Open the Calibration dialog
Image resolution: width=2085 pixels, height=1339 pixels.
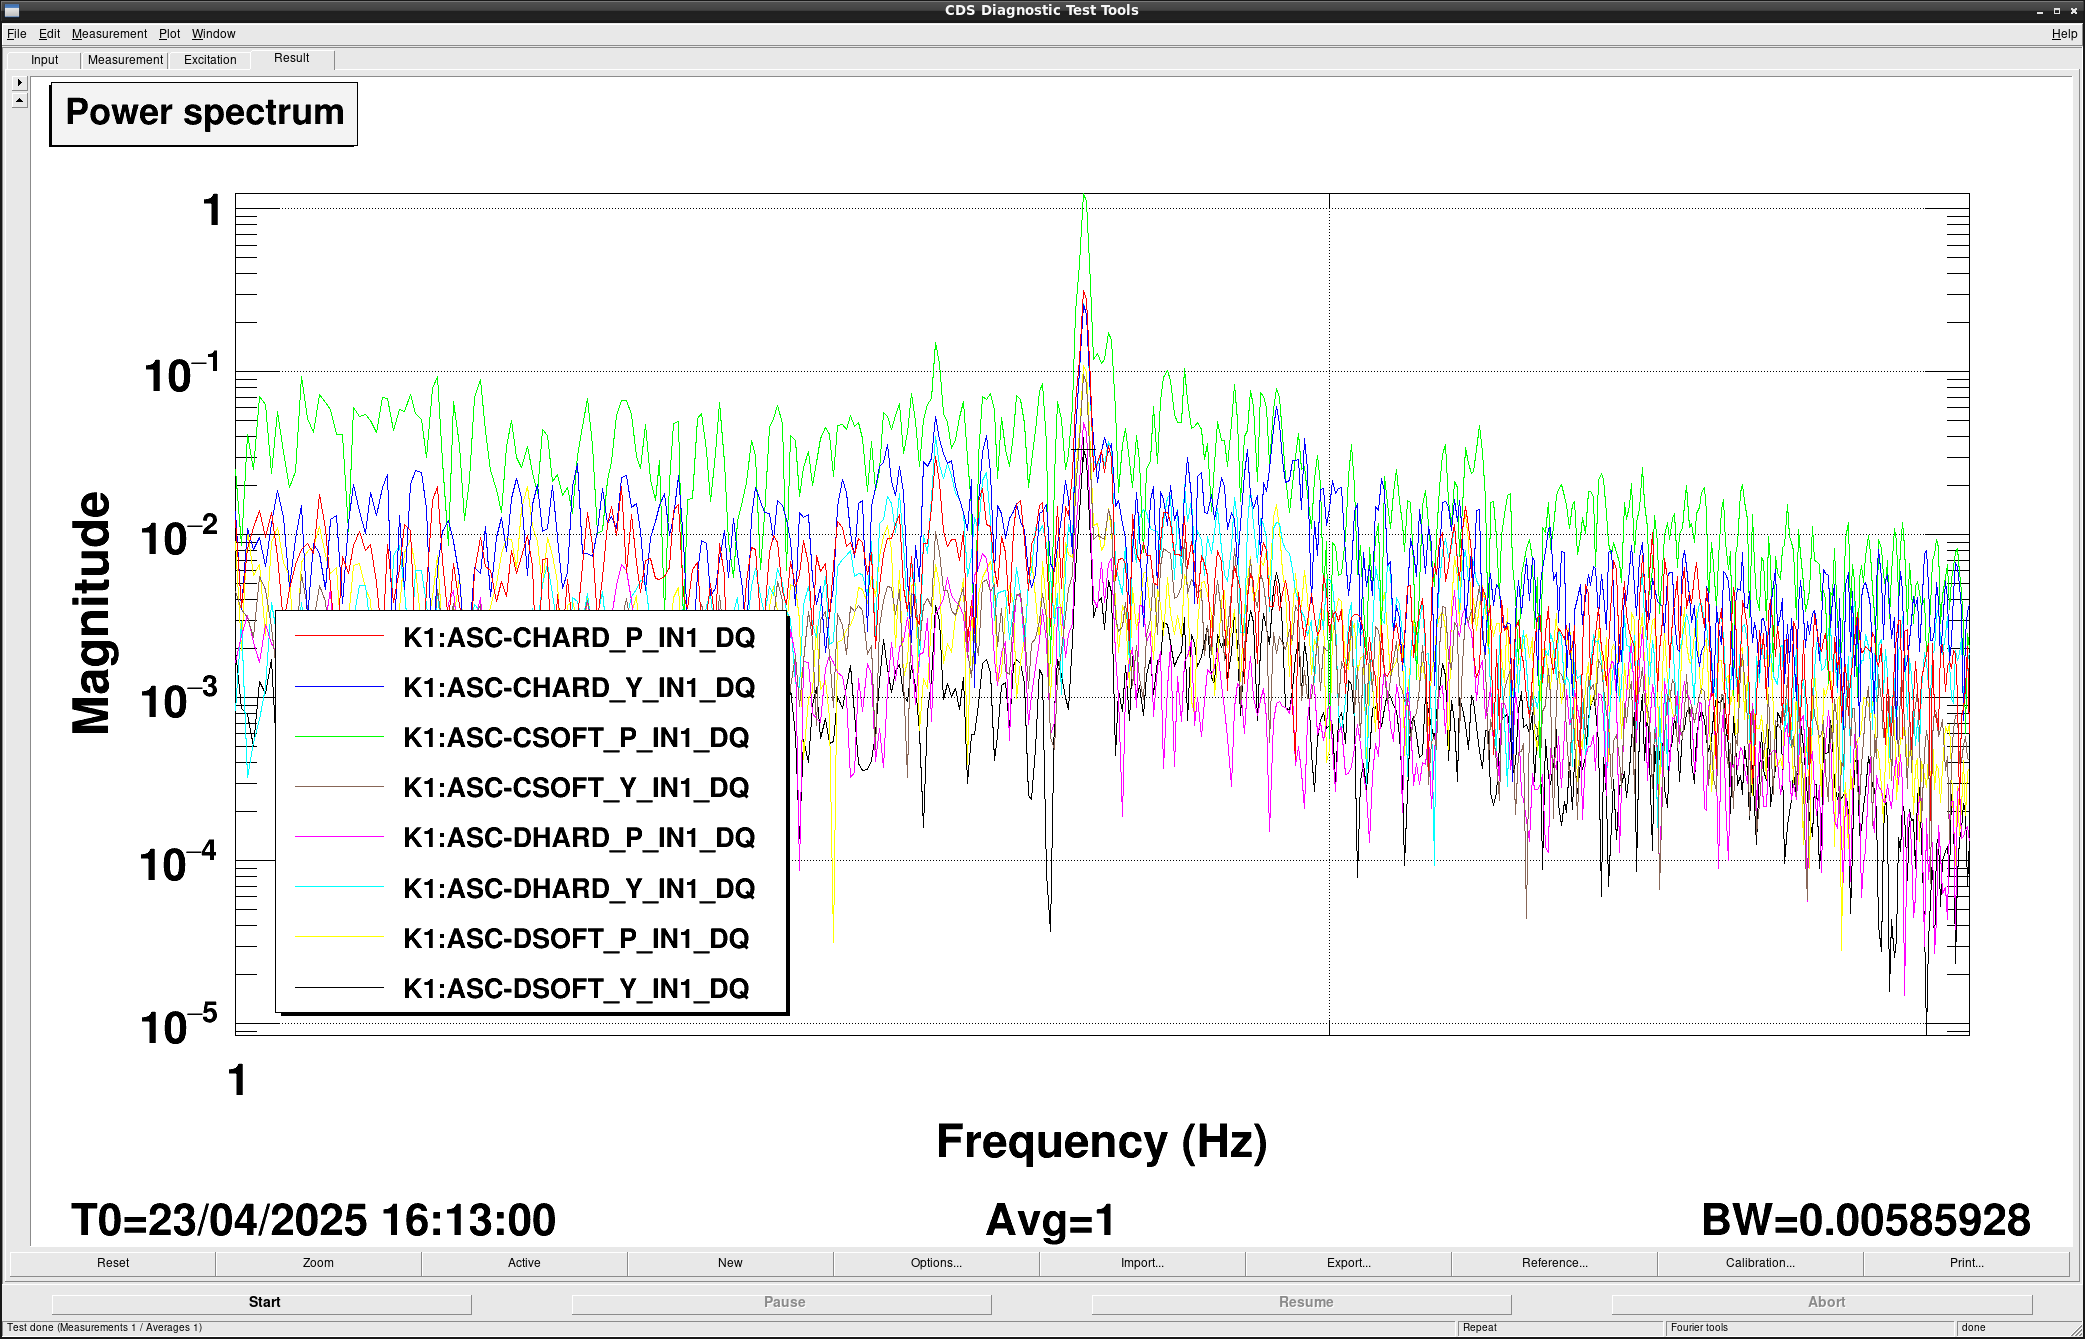(1760, 1263)
